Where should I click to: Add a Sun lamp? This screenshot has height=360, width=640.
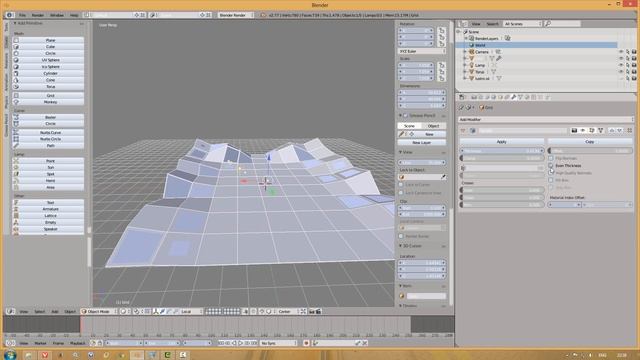pyautogui.click(x=48, y=167)
